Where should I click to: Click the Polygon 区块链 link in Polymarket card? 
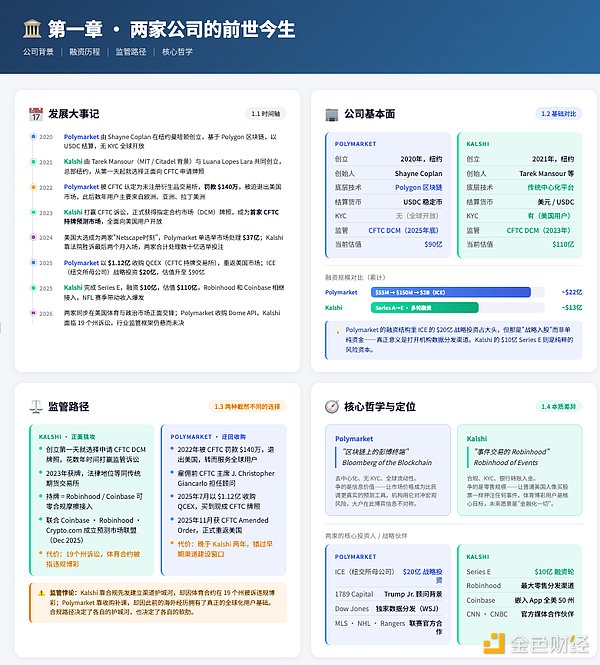coord(421,187)
